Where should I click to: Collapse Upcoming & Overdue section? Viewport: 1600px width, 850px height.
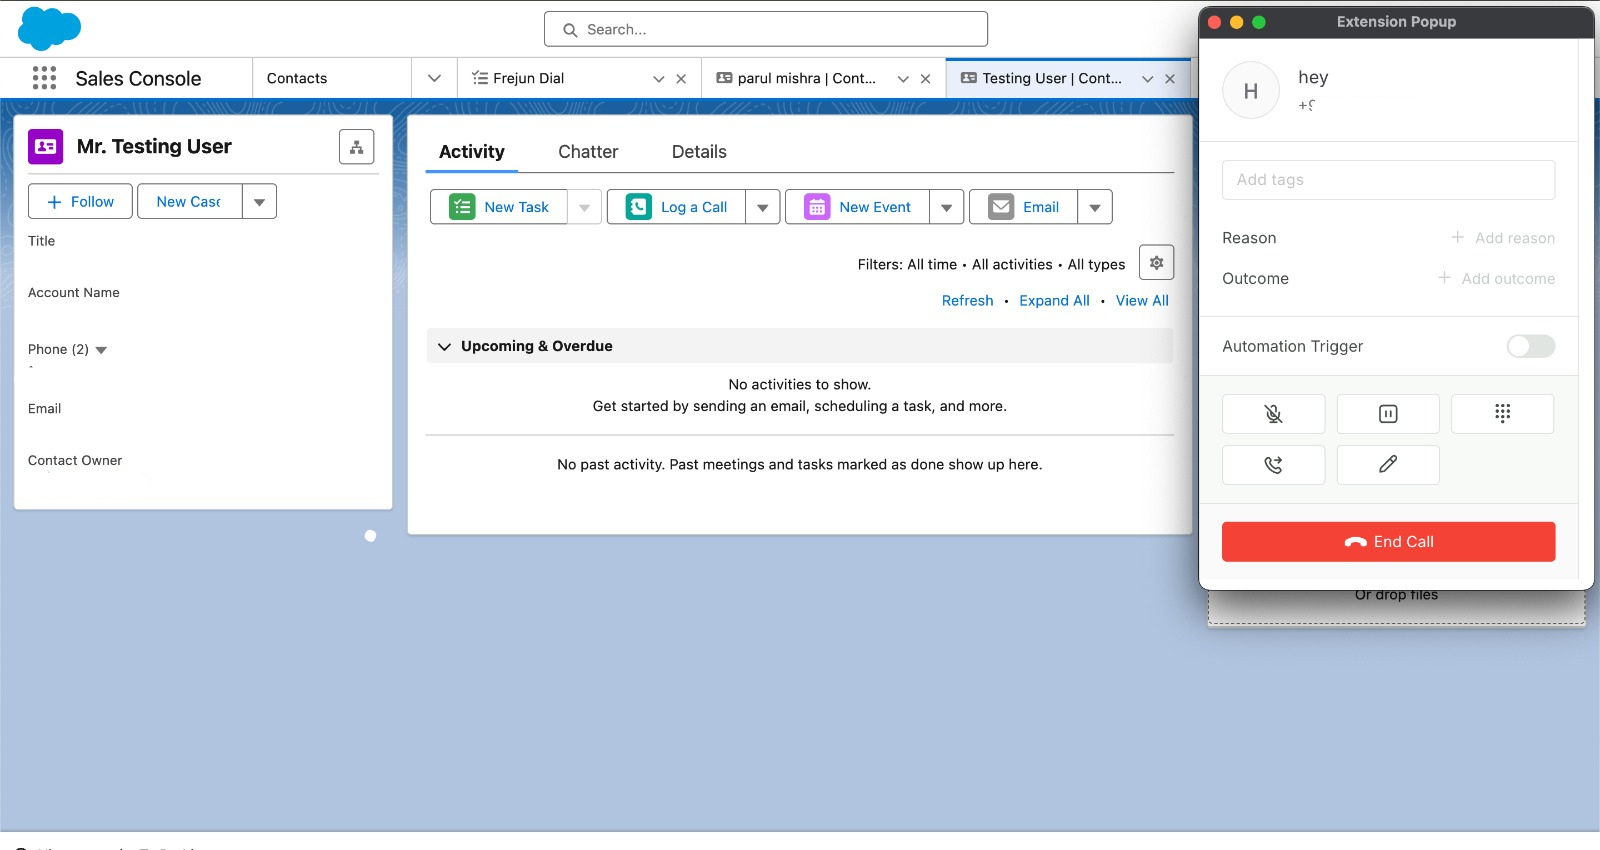[444, 346]
